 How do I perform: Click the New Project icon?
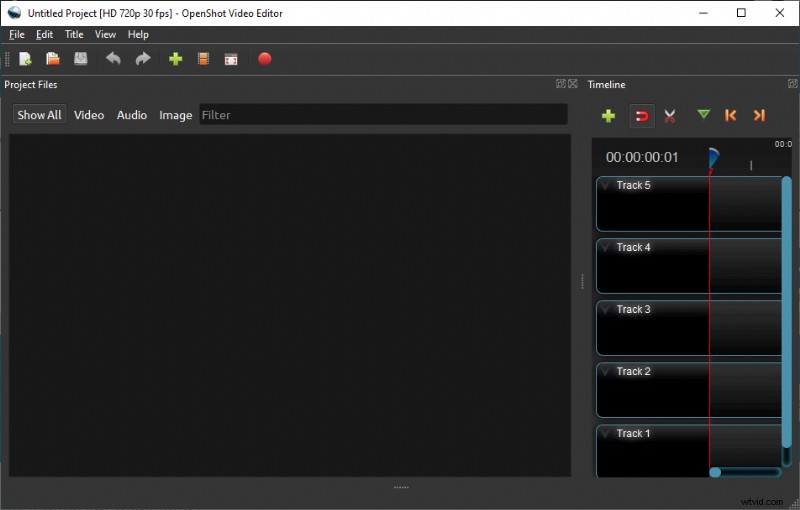25,59
